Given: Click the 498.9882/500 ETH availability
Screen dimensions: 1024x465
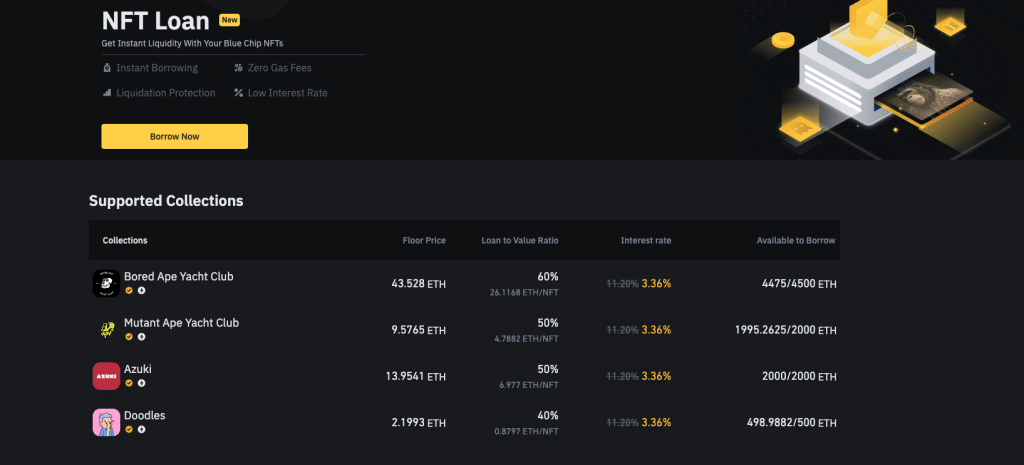Looking at the screenshot, I should point(792,423).
